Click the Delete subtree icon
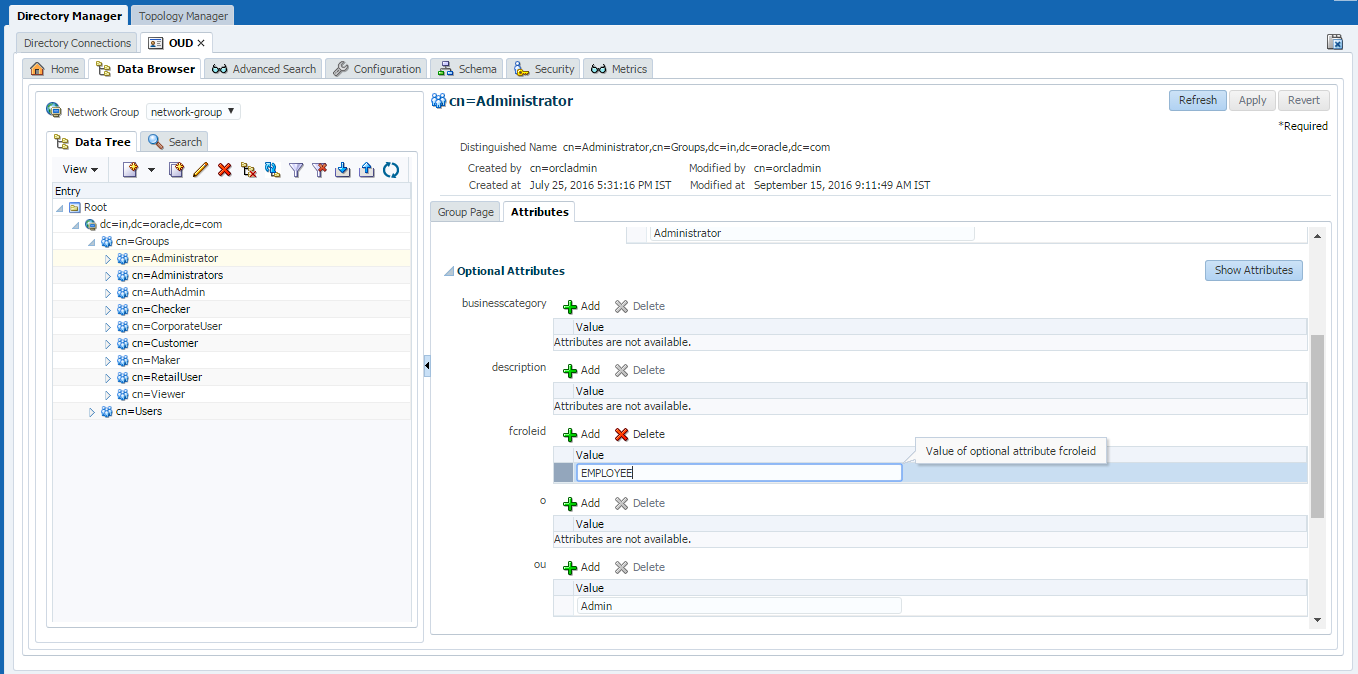 tap(249, 170)
